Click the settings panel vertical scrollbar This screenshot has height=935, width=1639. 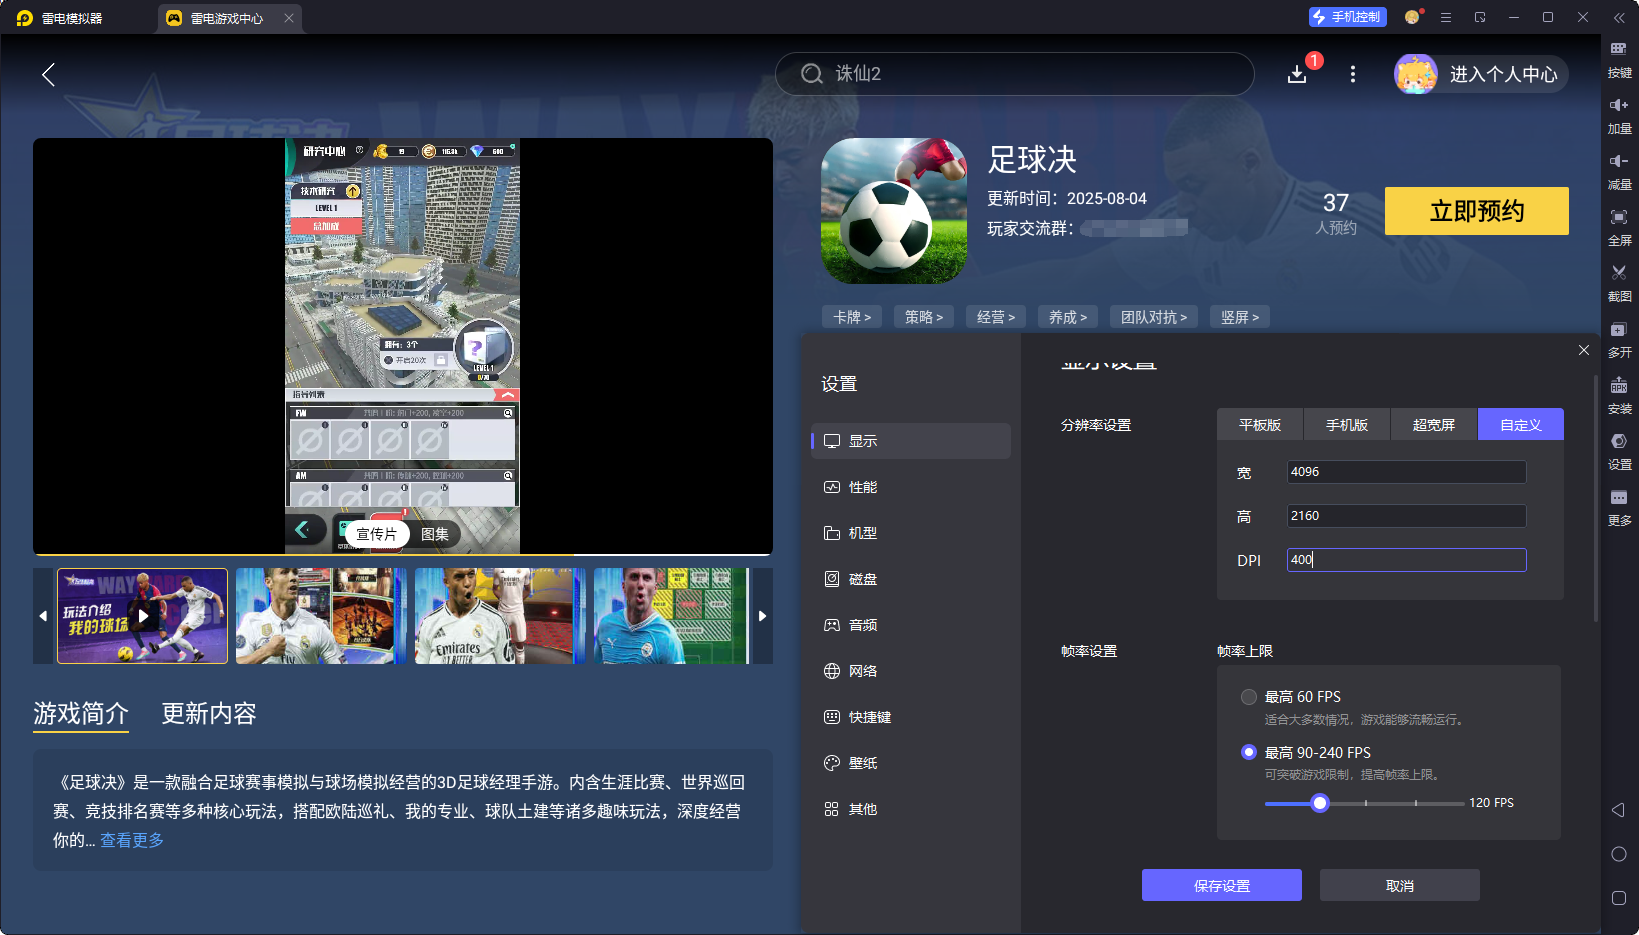pos(1595,498)
